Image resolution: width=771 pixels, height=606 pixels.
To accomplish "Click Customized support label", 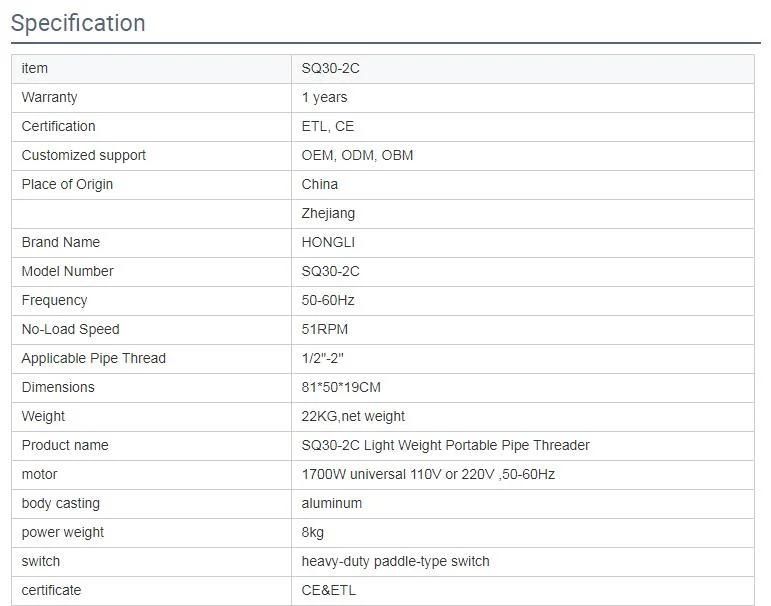I will (84, 155).
